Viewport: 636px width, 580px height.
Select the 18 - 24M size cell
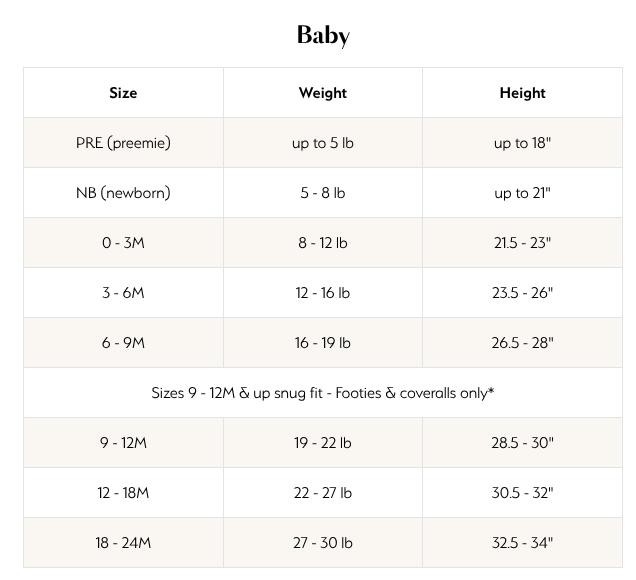(x=123, y=543)
